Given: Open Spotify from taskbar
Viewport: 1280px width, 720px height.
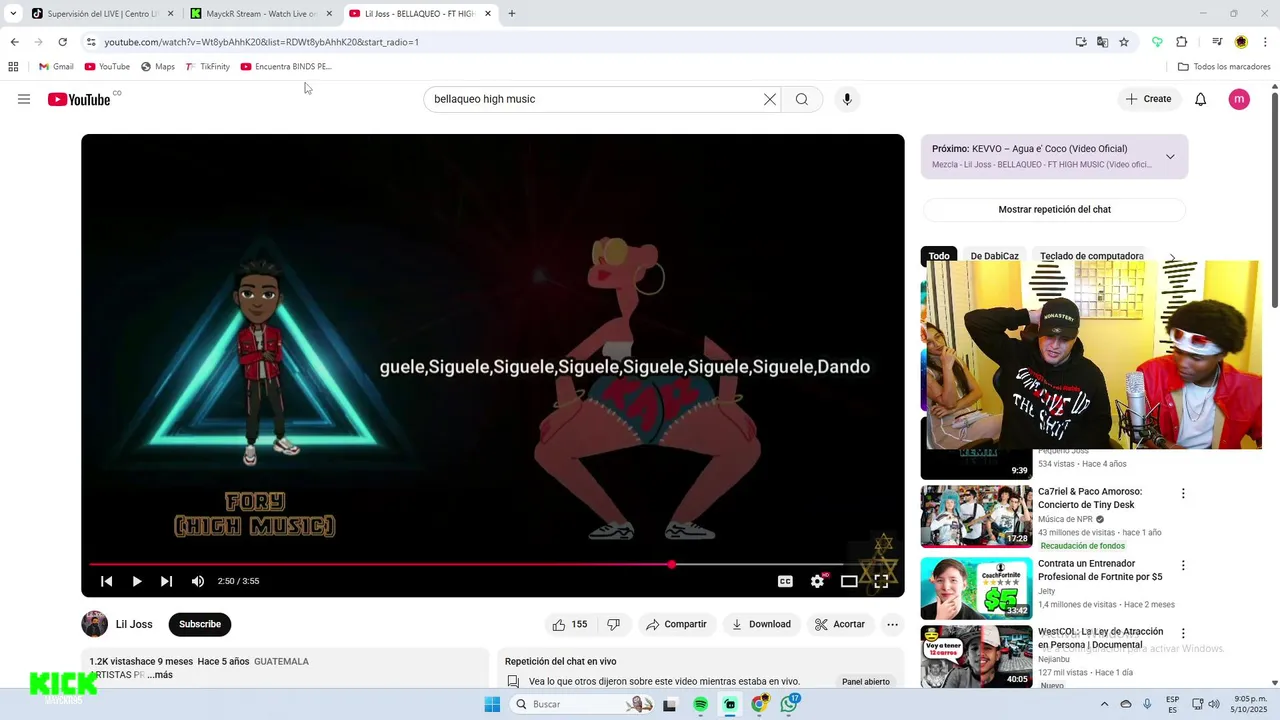Looking at the screenshot, I should coord(700,704).
